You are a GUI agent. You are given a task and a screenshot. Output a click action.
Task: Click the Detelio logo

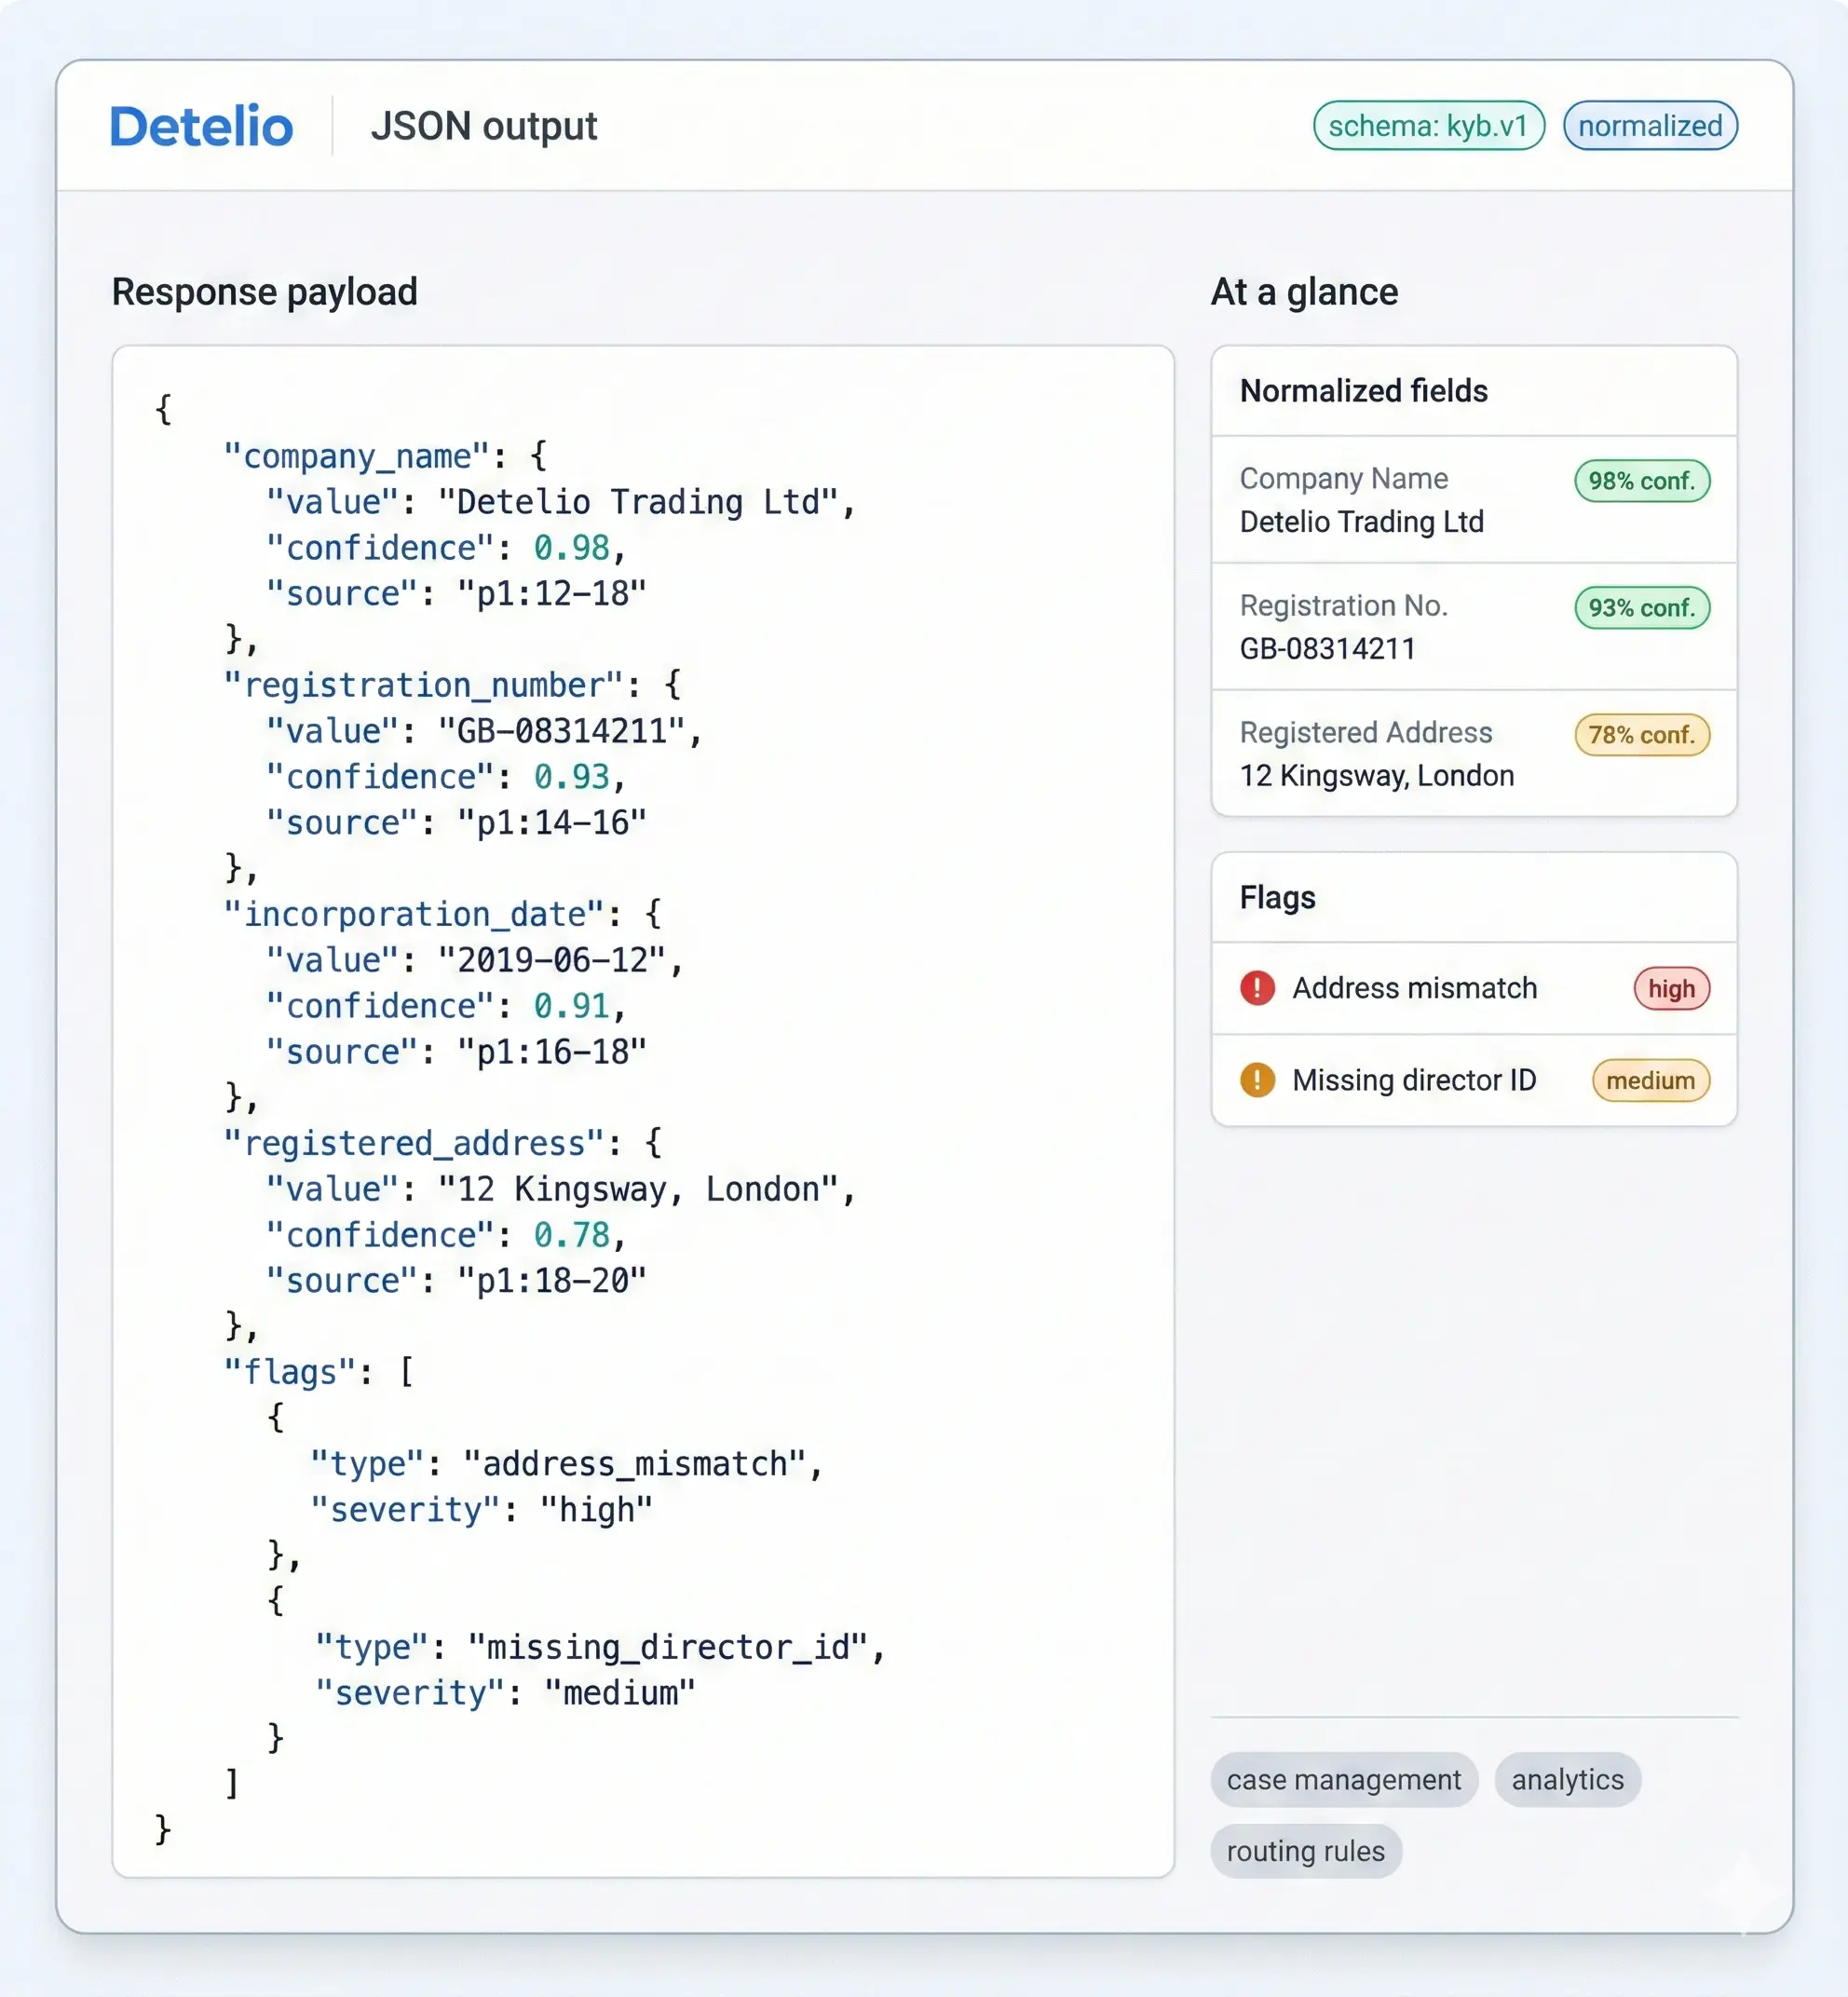[201, 127]
